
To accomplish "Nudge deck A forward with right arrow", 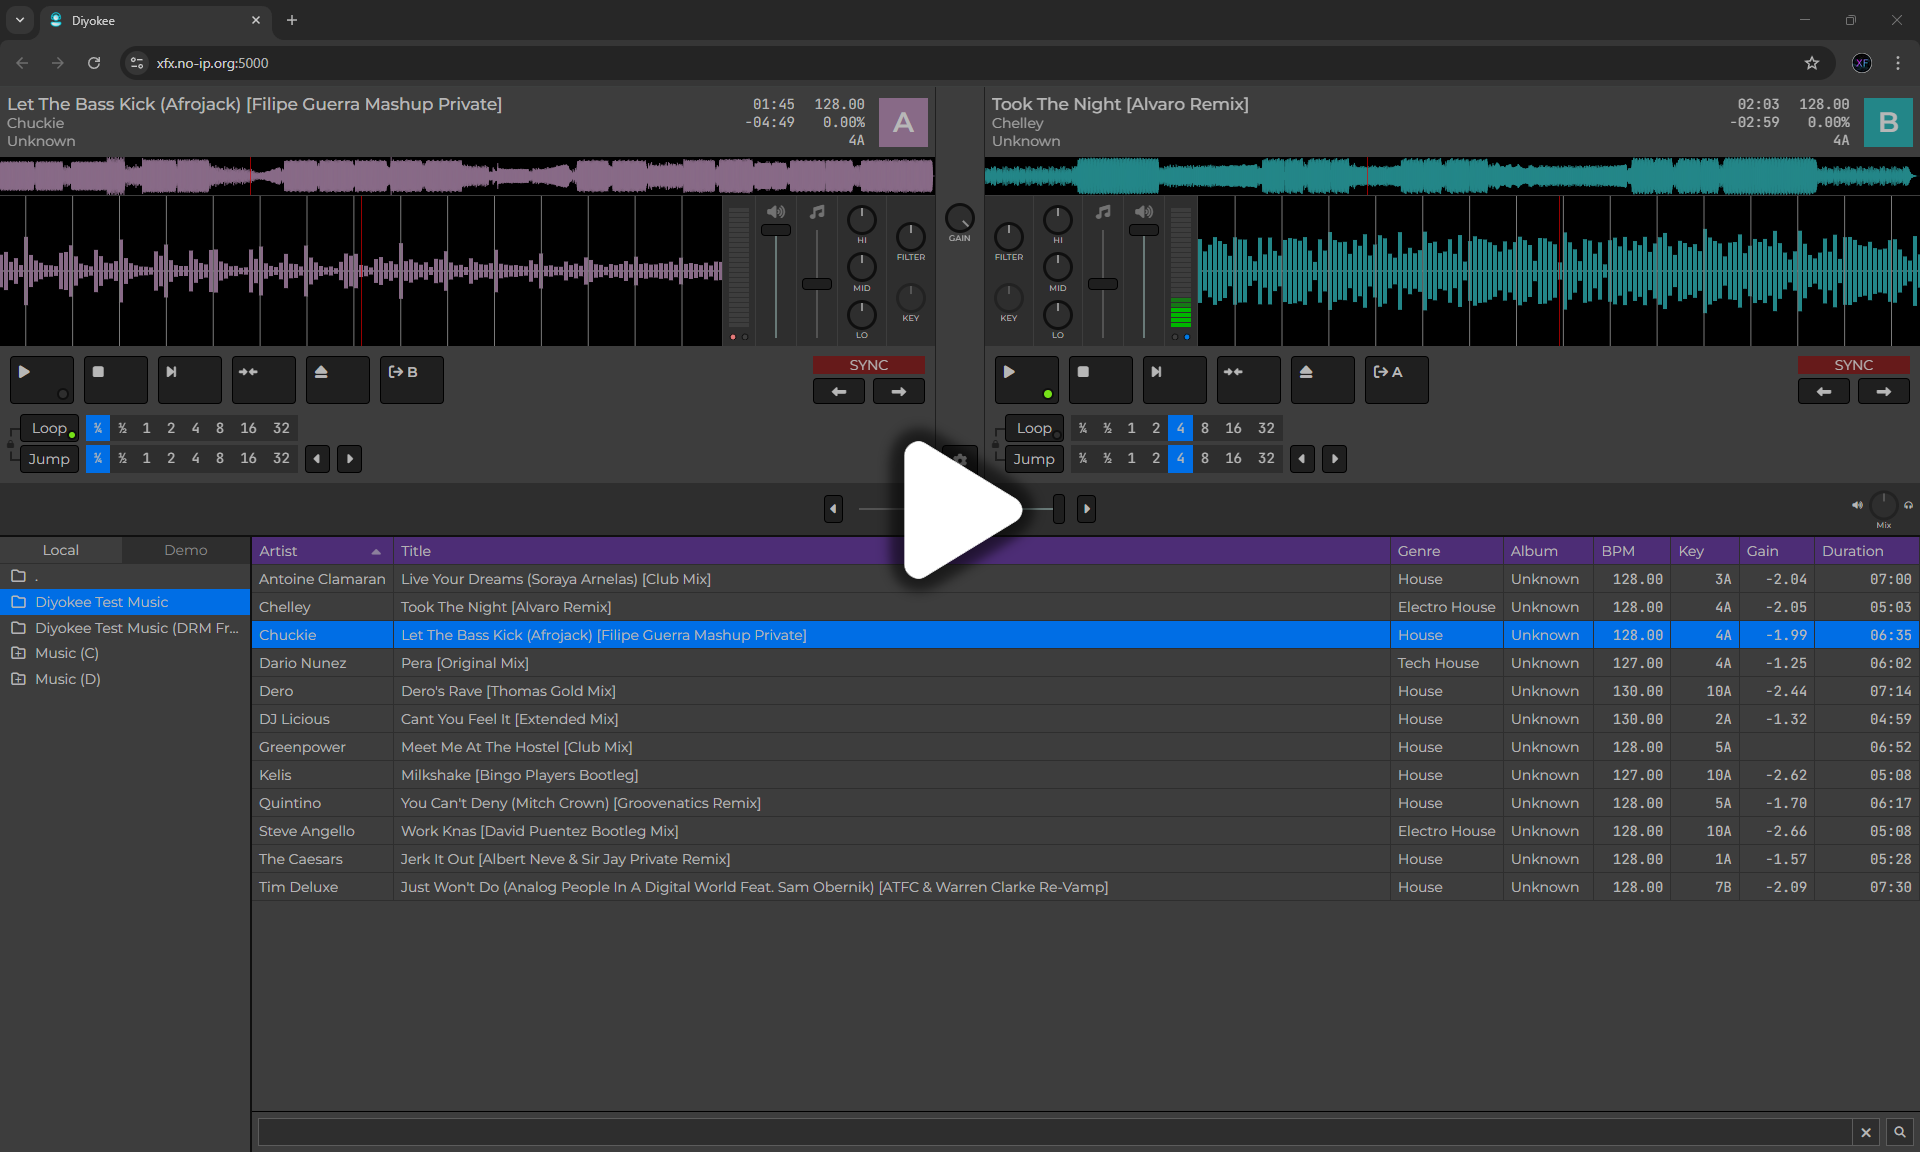I will click(898, 392).
